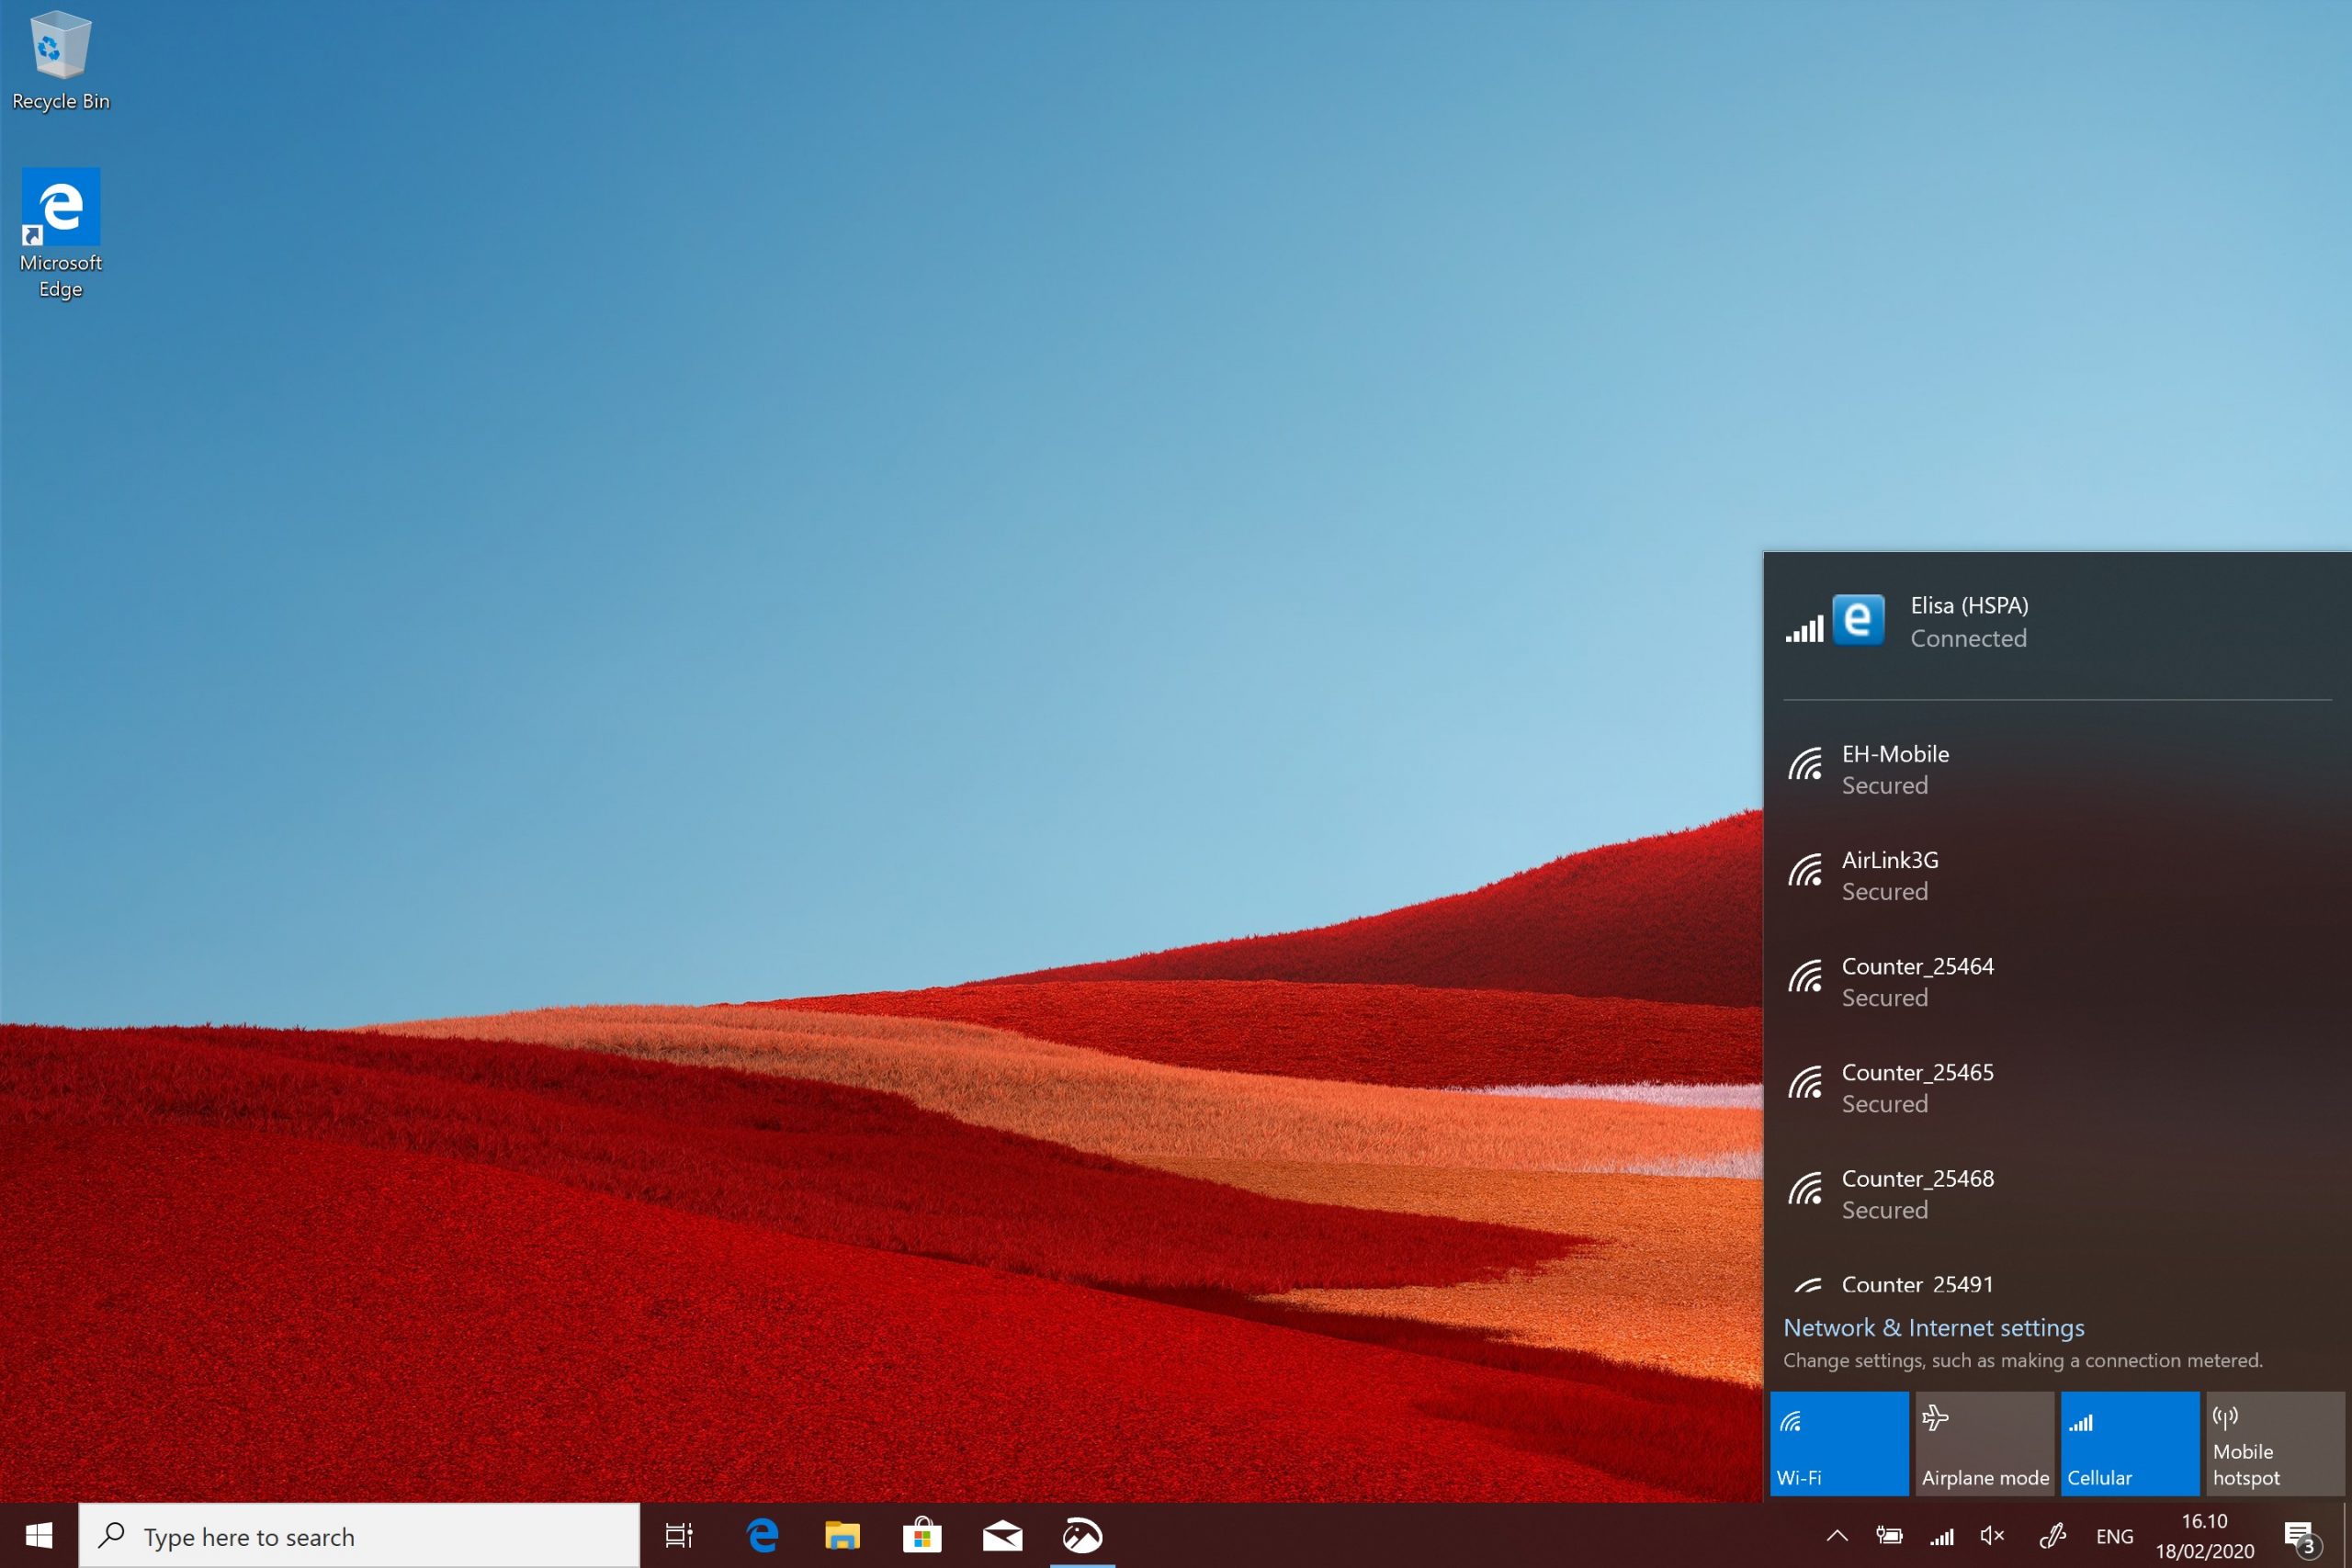The height and width of the screenshot is (1568, 2352).
Task: Open the clock and date flyout
Action: click(2204, 1535)
